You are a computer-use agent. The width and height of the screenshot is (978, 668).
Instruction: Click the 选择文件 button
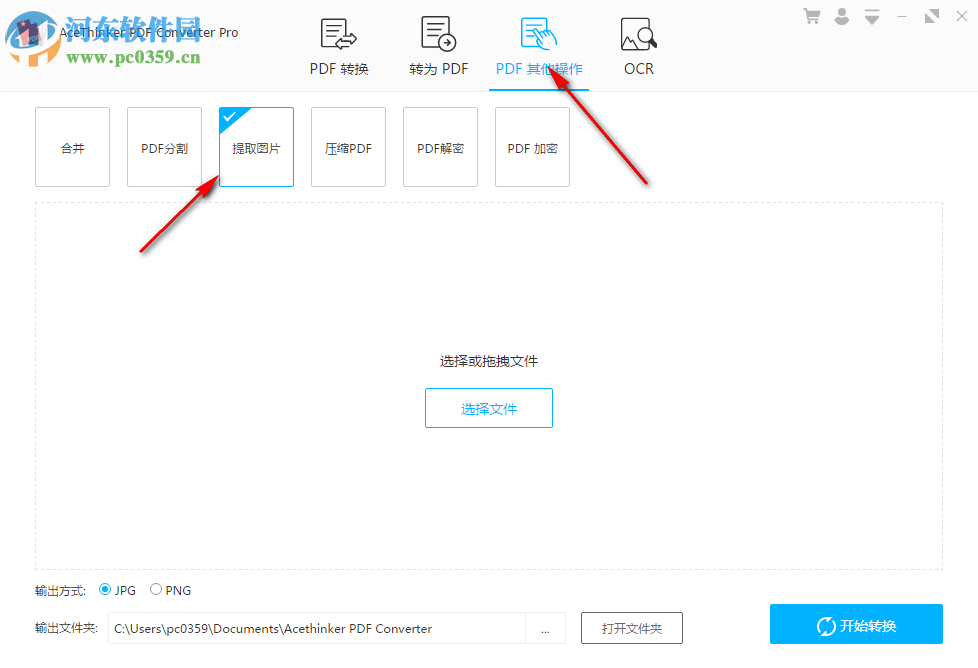click(488, 408)
